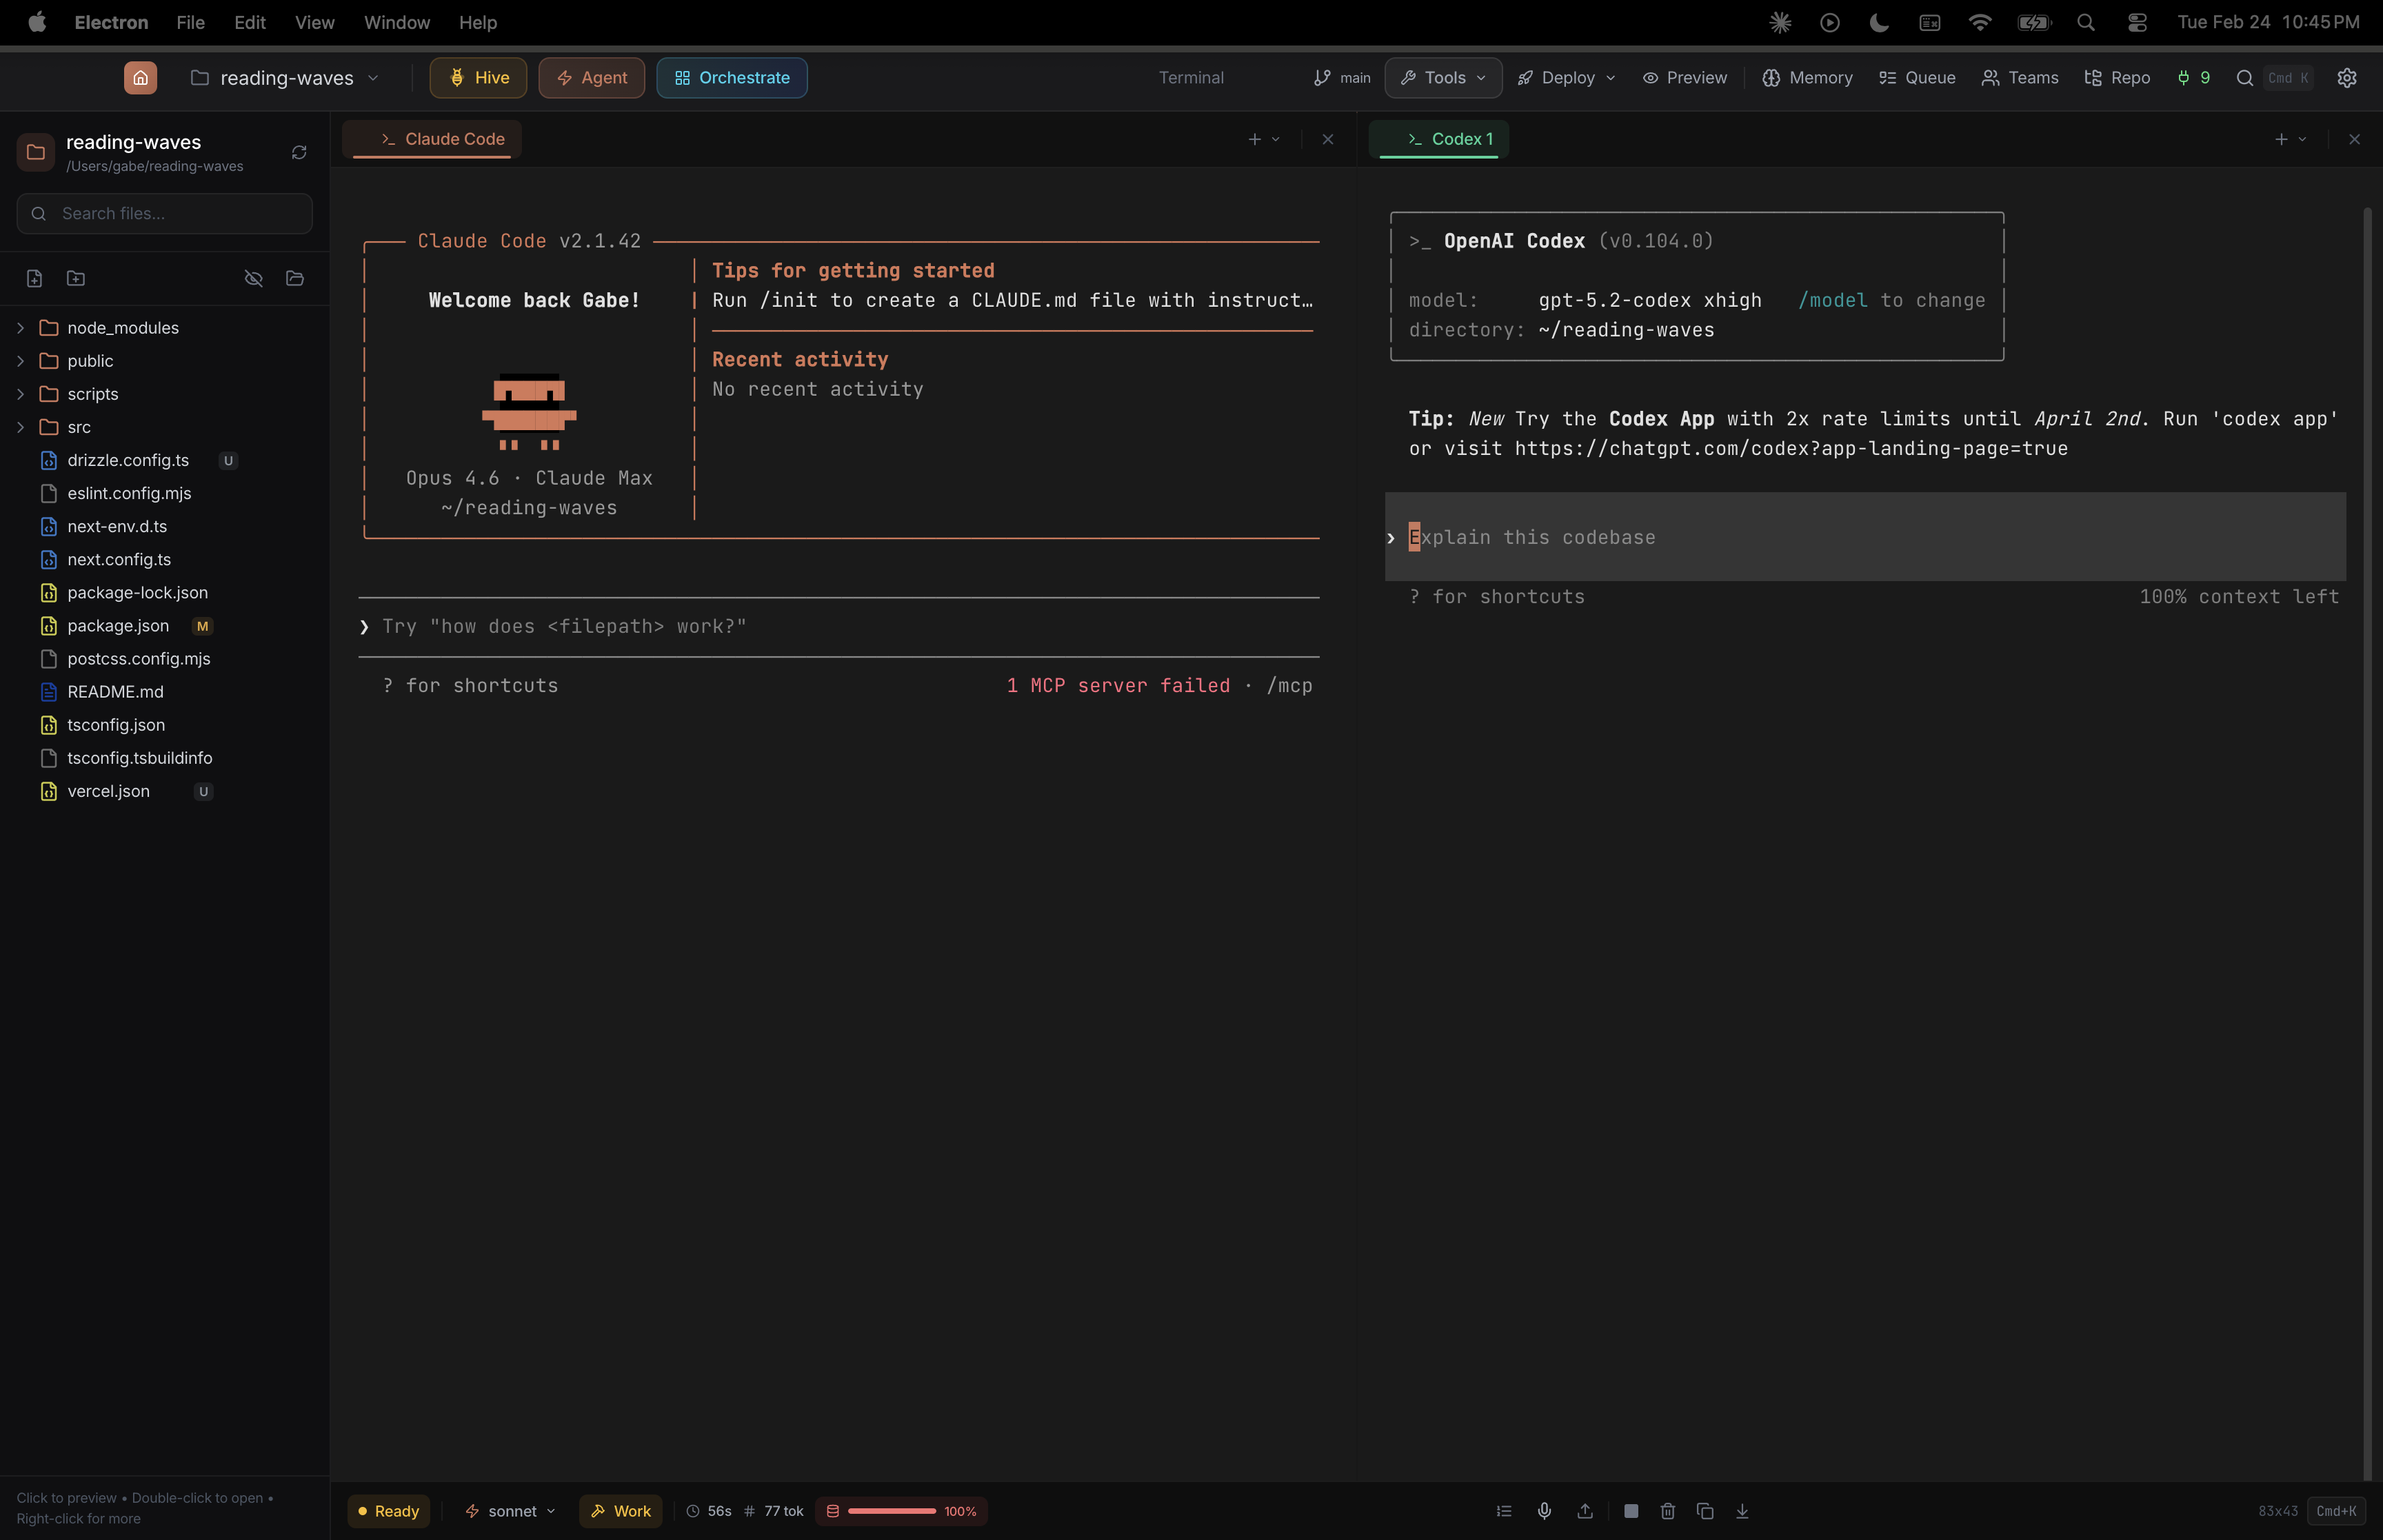Download the terminal output
The image size is (2383, 1540).
tap(1742, 1511)
